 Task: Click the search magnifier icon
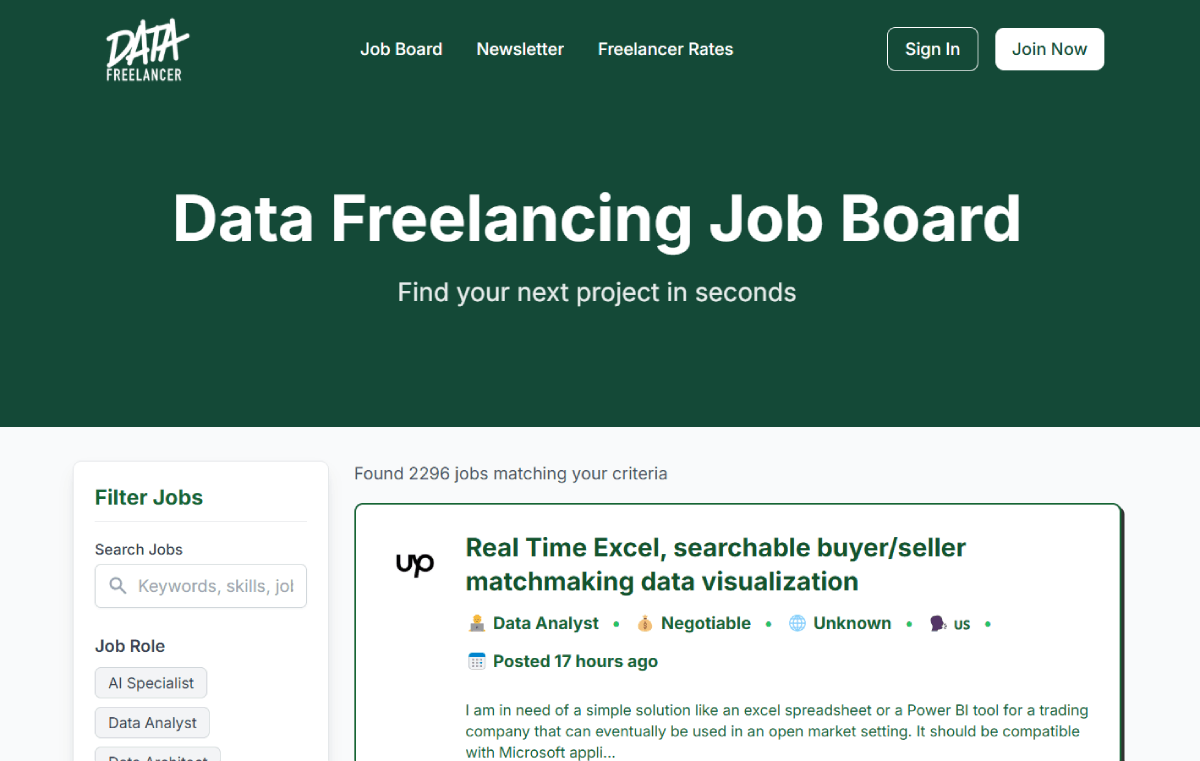click(x=118, y=586)
